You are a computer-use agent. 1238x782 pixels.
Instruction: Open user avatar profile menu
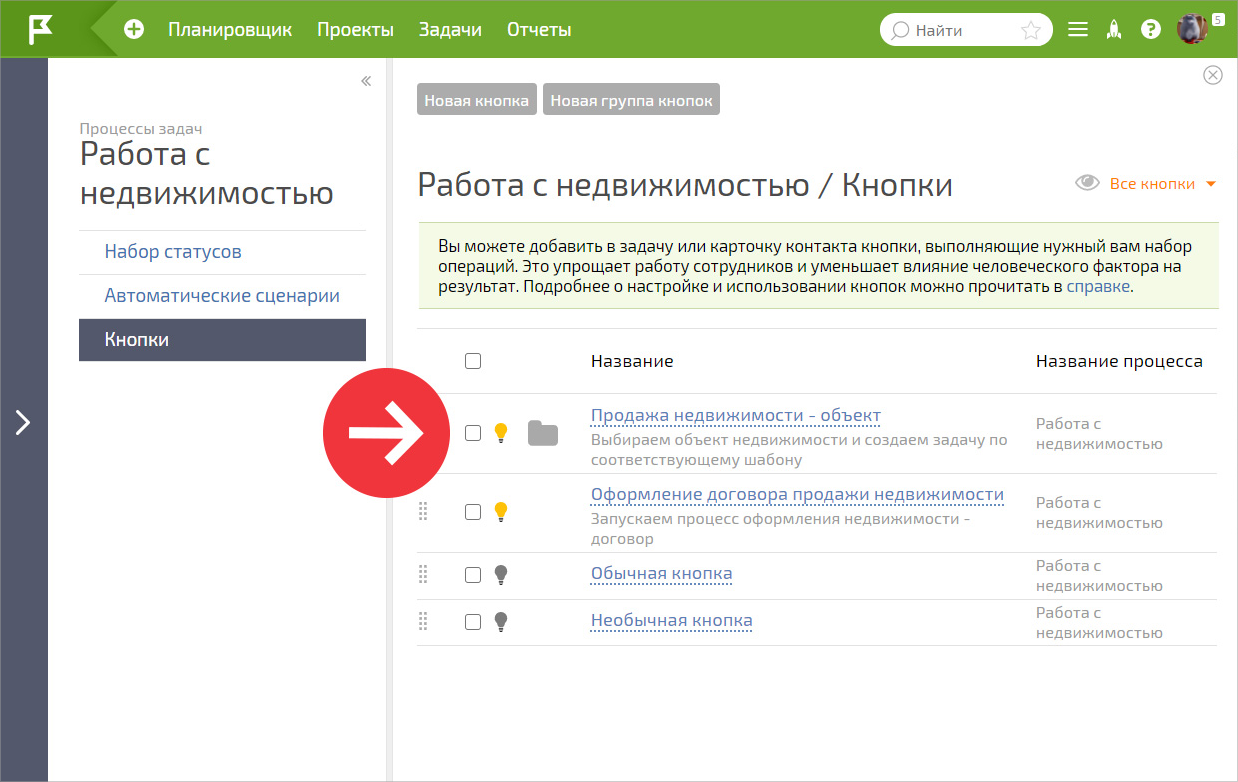1193,29
